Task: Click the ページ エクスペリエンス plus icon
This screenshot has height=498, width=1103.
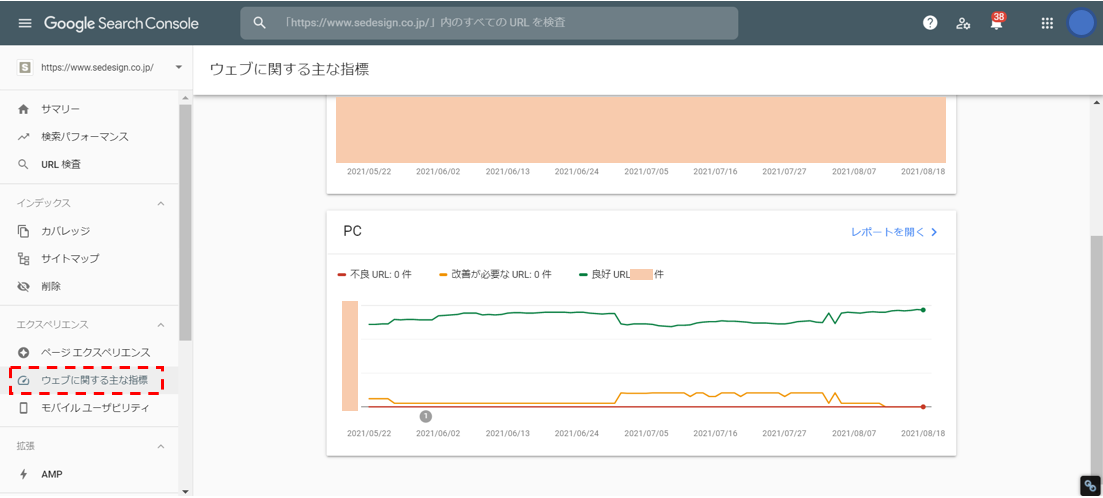Action: 23,352
